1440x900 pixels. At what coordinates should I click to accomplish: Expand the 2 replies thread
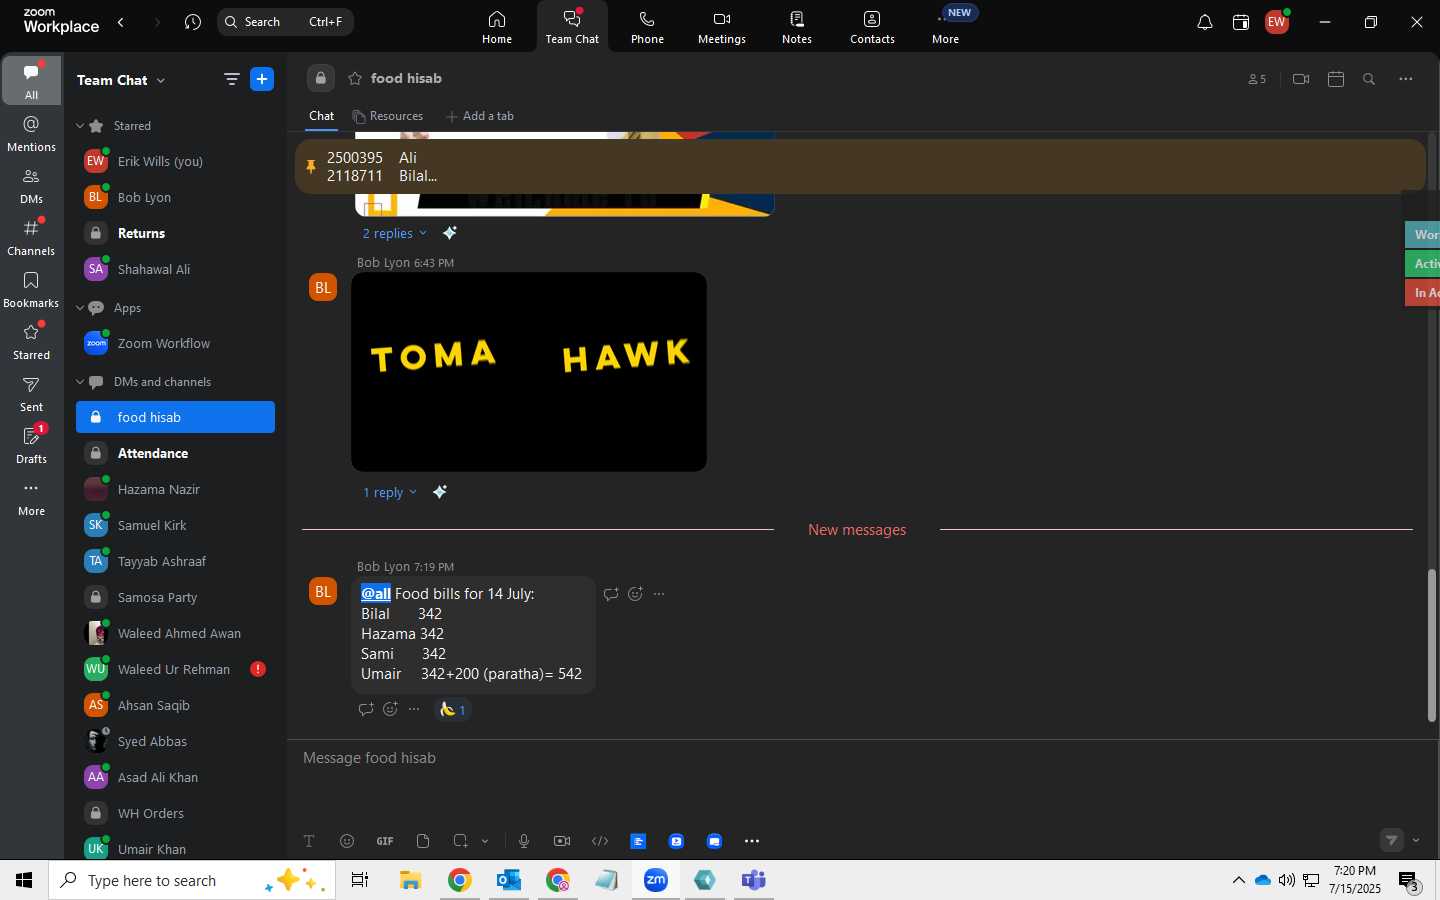point(394,233)
